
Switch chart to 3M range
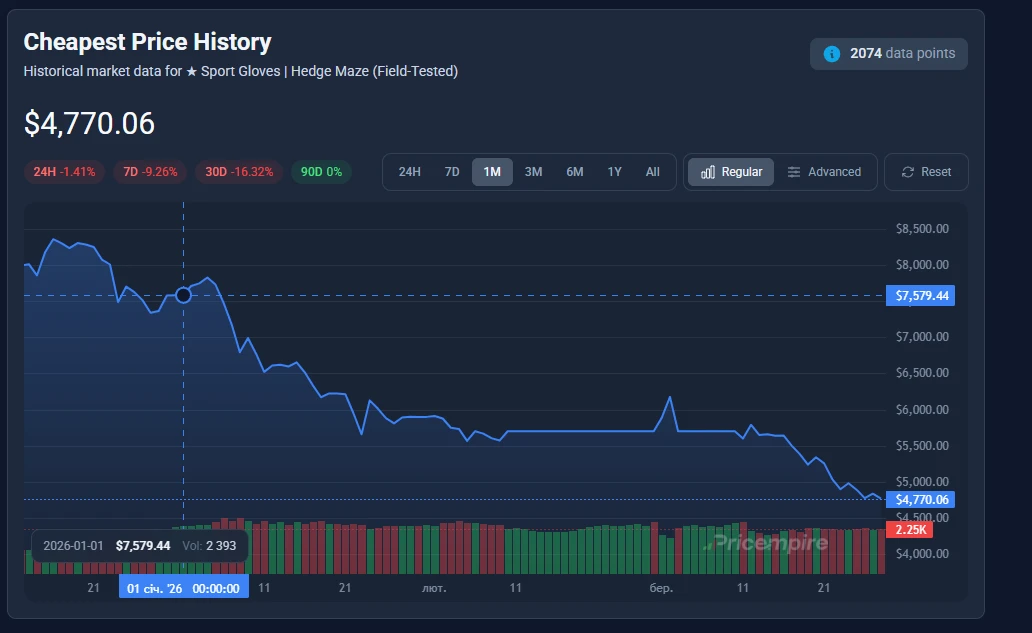tap(533, 172)
